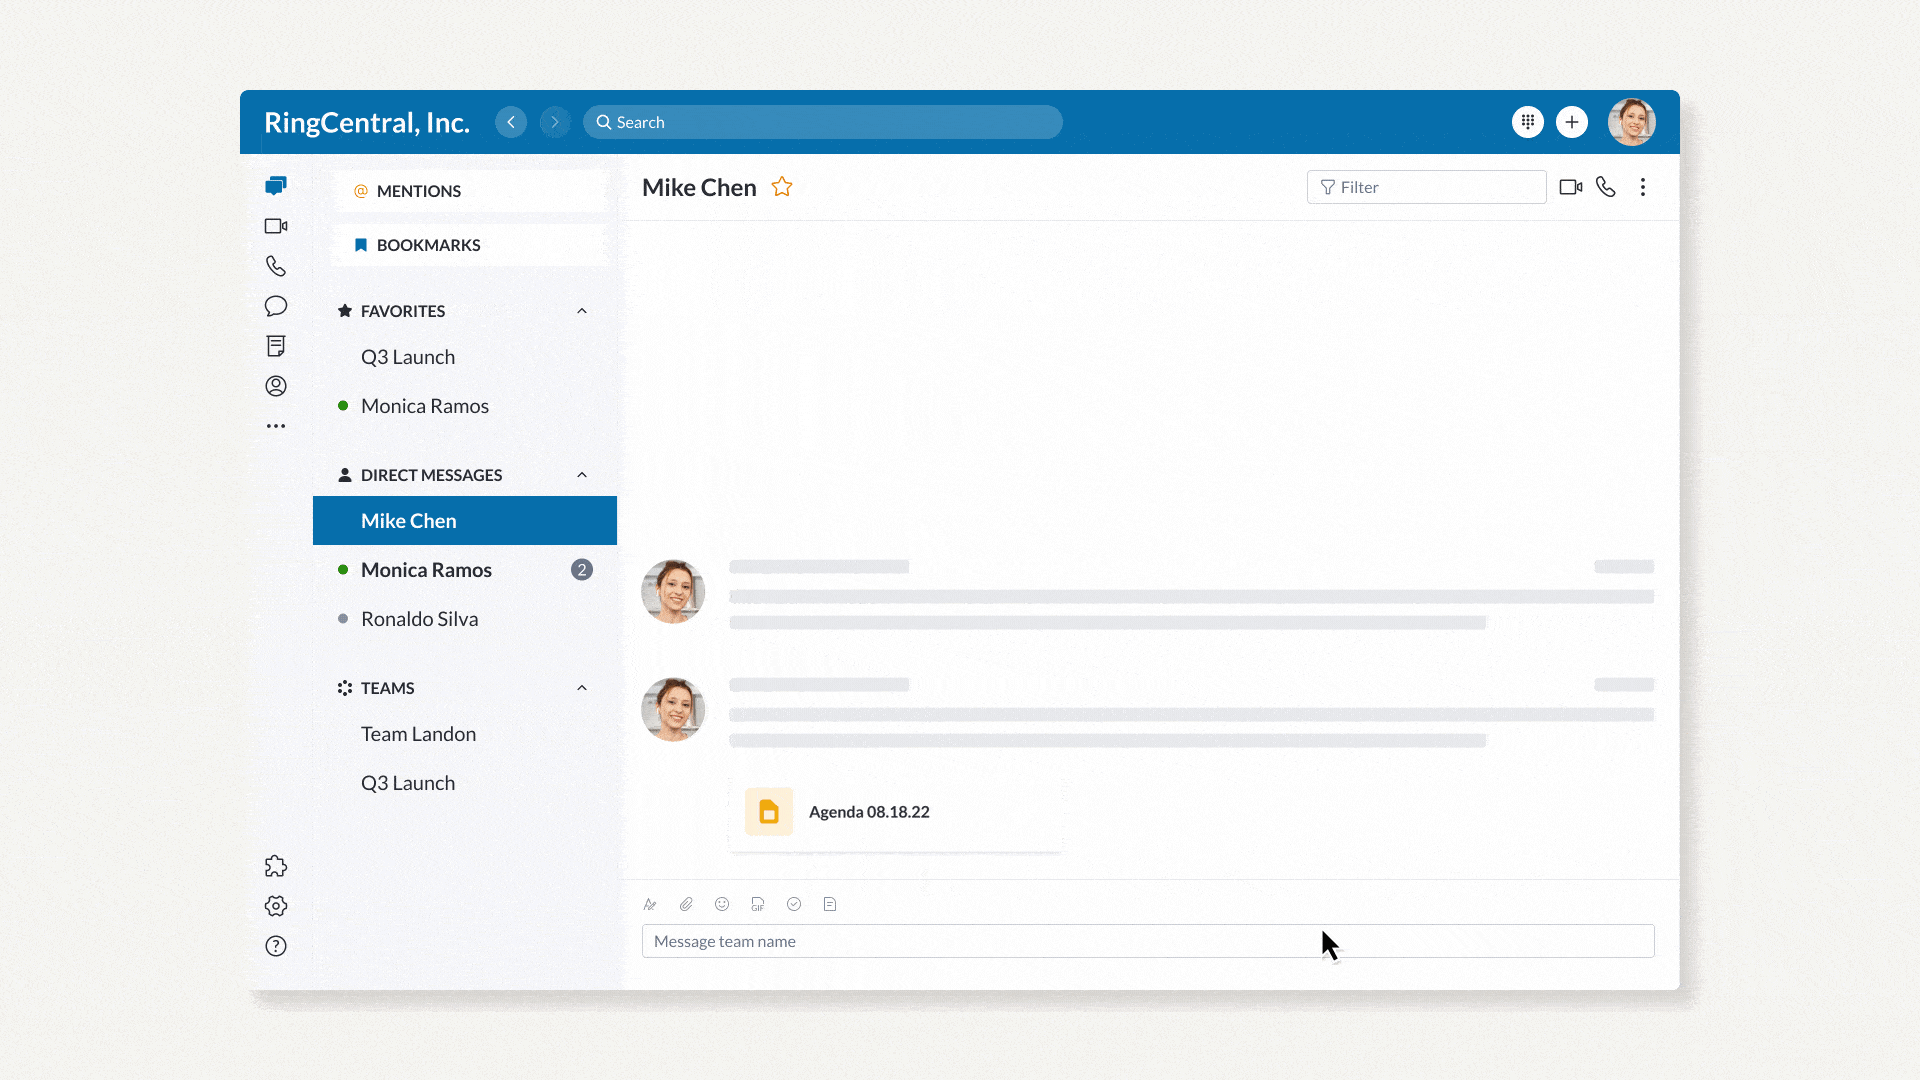The height and width of the screenshot is (1080, 1920).
Task: Open the emoji picker
Action: [722, 904]
